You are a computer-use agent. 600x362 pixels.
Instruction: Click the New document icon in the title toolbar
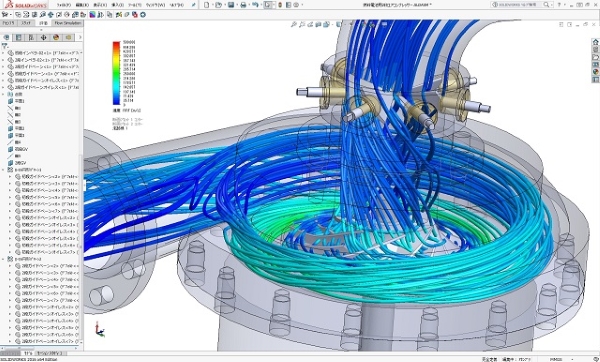pyautogui.click(x=207, y=5)
